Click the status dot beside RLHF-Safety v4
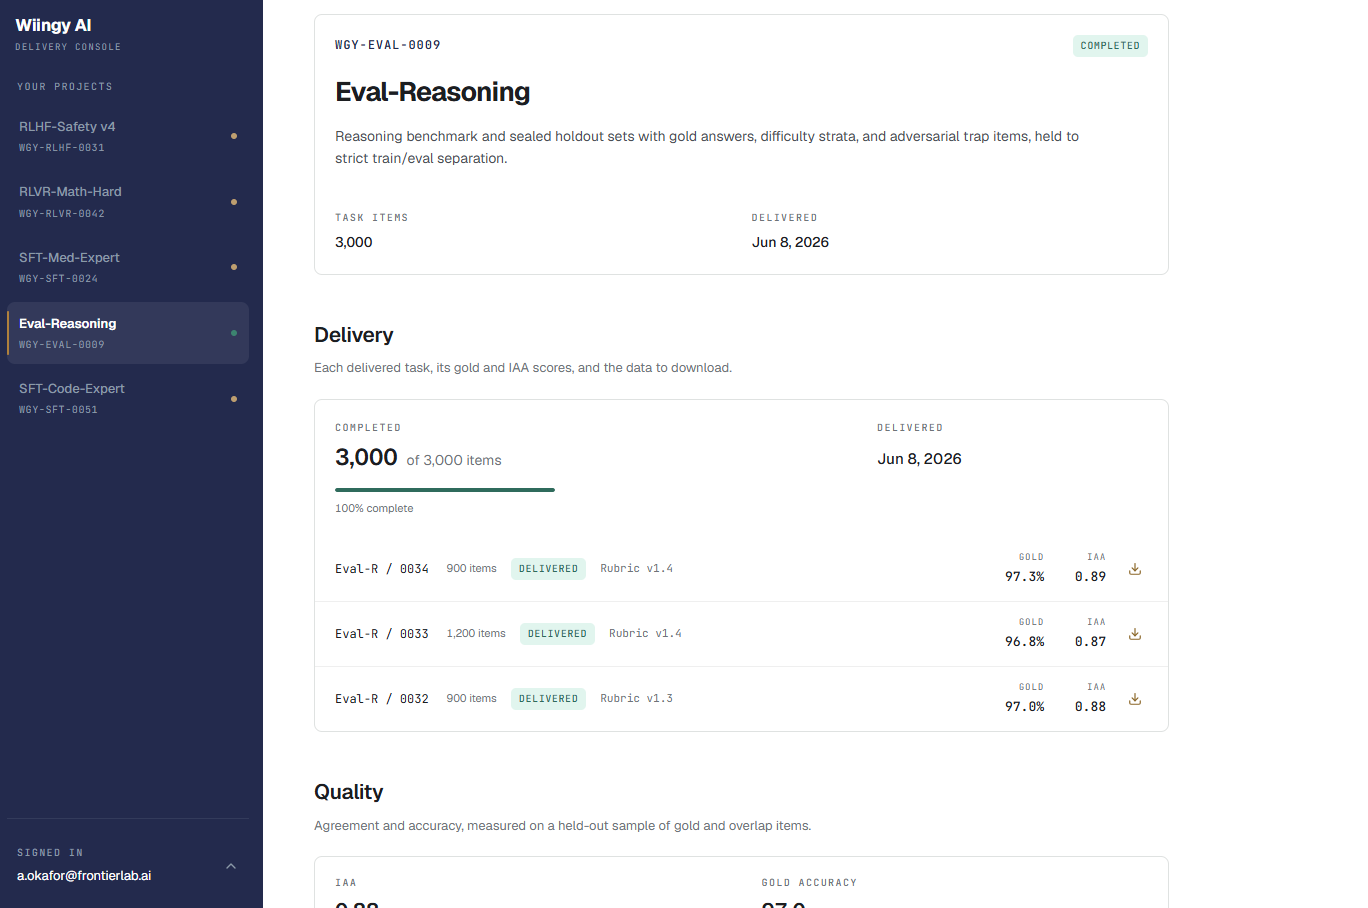The image size is (1368, 908). (234, 136)
